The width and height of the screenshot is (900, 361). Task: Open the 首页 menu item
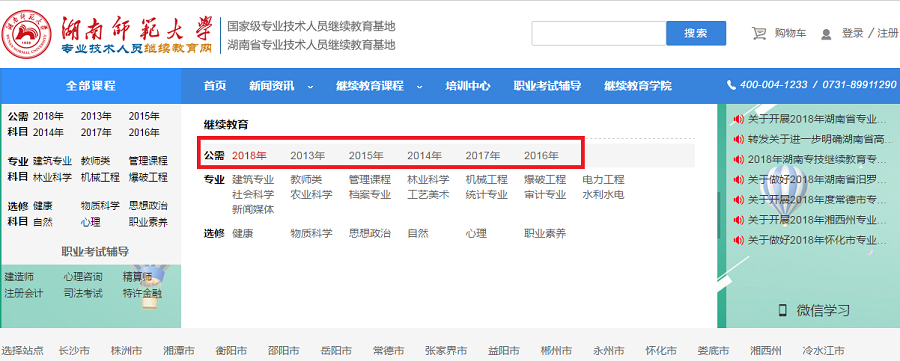[215, 86]
